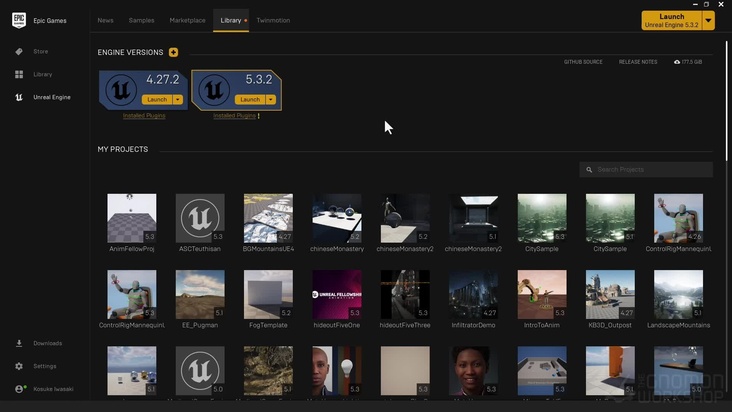Click the MY PROJECTS heading
The image size is (732, 412).
coord(123,149)
